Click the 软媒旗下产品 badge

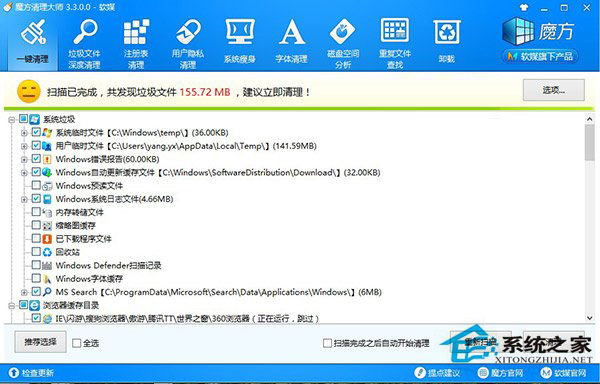540,57
